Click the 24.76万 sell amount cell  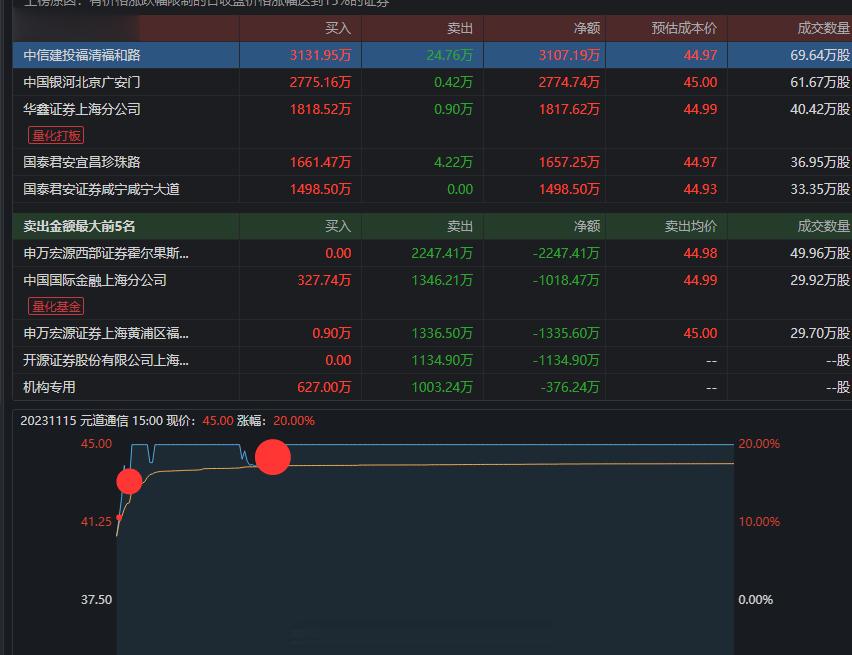[449, 55]
